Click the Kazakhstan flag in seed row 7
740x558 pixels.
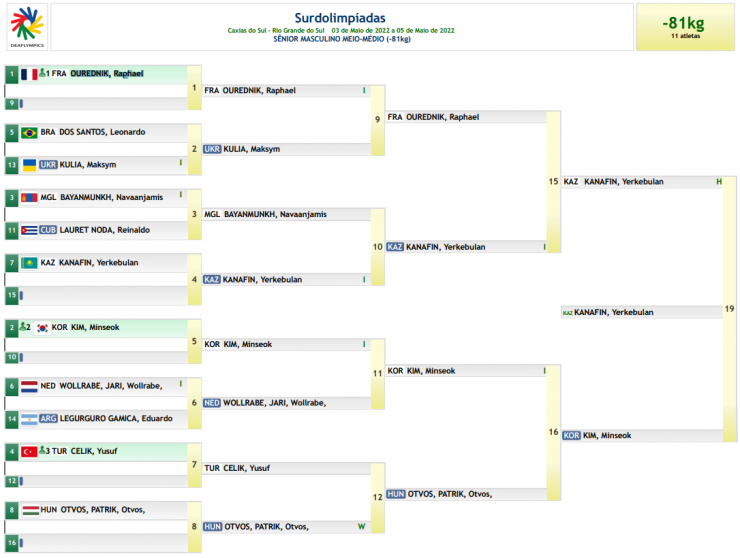(29, 263)
